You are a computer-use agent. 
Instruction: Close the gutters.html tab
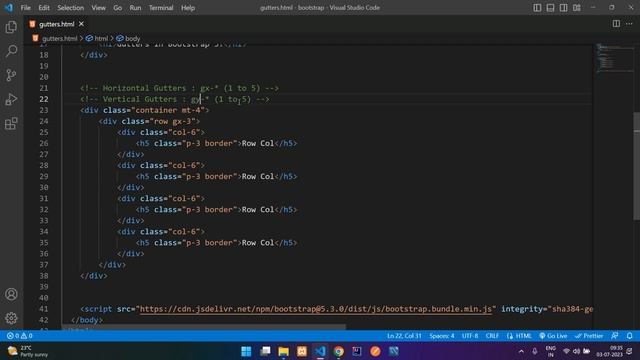pos(81,24)
